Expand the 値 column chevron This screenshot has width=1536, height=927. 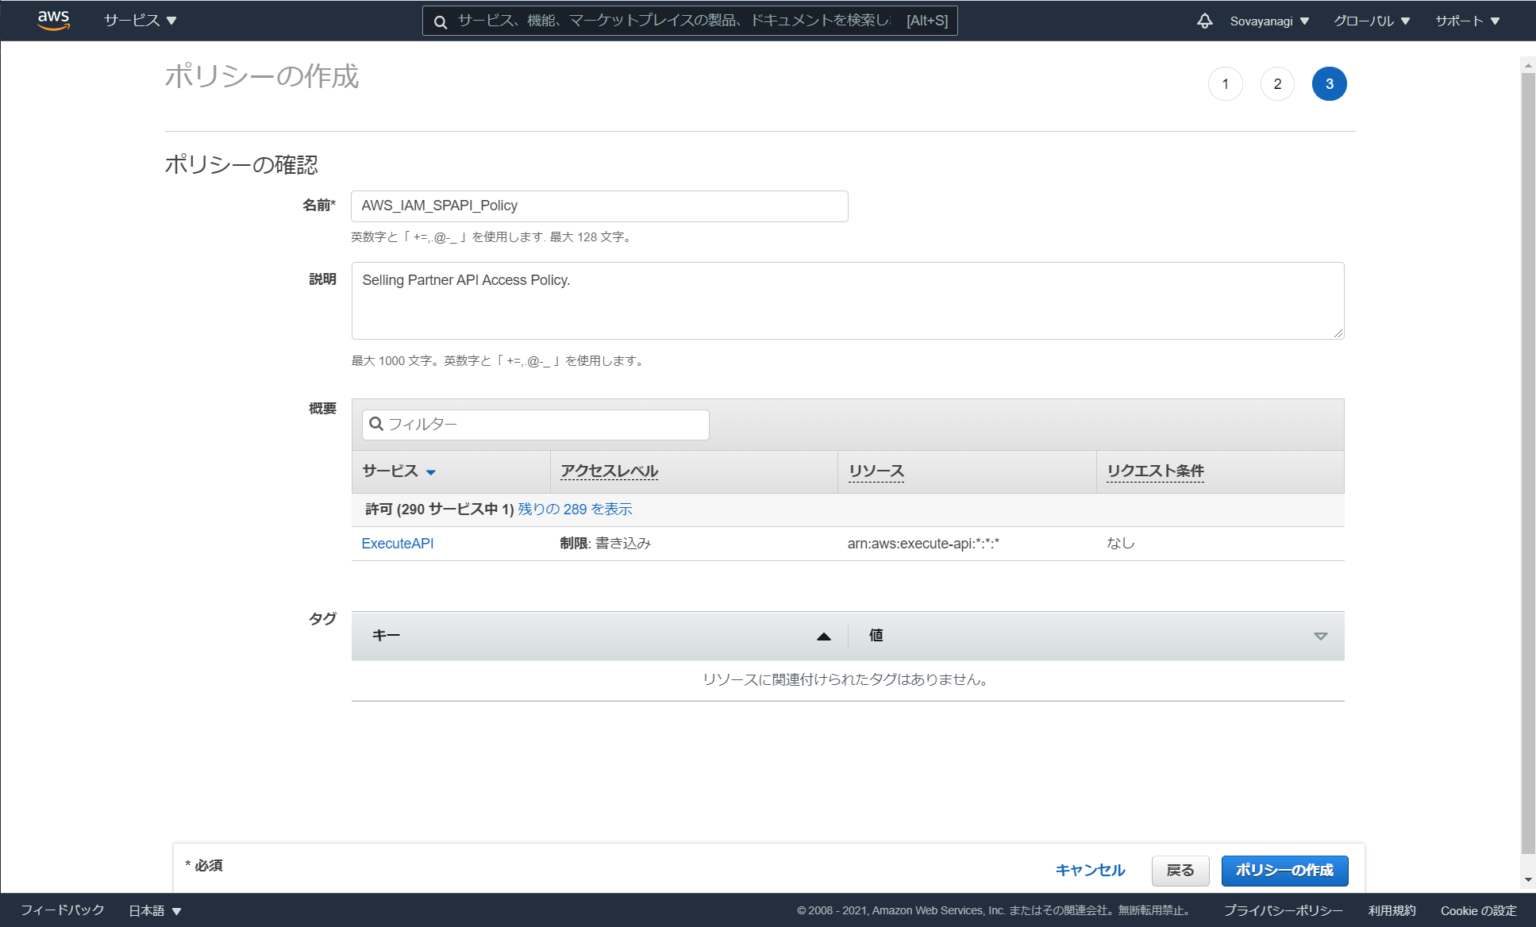click(1321, 635)
